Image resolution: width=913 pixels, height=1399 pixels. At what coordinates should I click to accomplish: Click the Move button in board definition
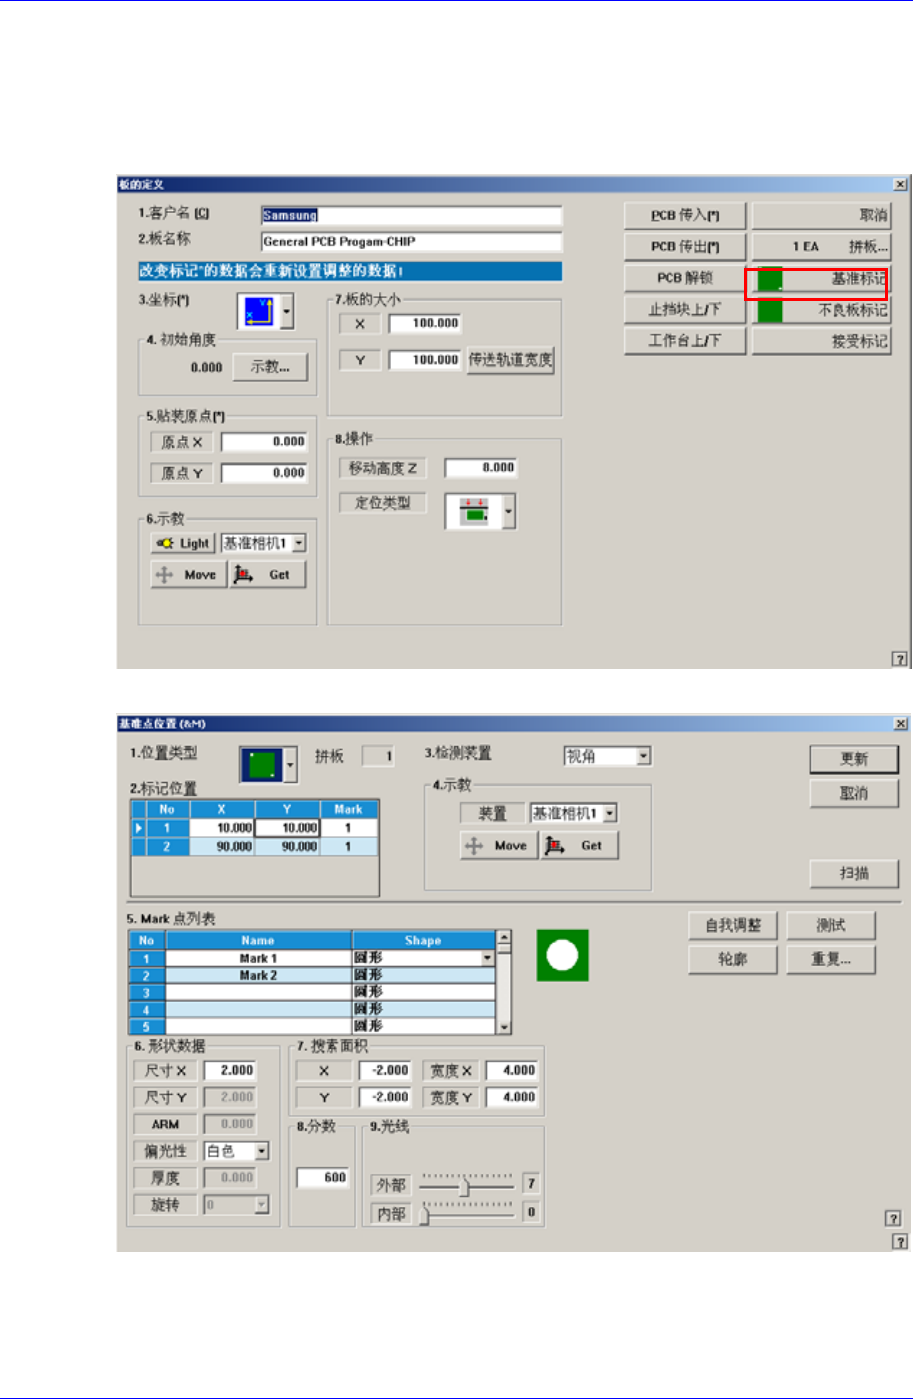click(x=189, y=575)
